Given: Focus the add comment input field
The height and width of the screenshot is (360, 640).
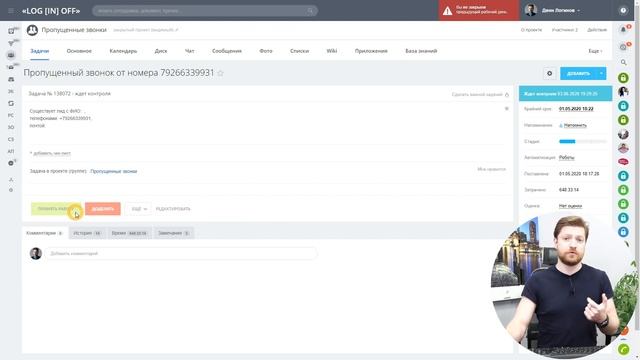Looking at the screenshot, I should click(x=180, y=253).
